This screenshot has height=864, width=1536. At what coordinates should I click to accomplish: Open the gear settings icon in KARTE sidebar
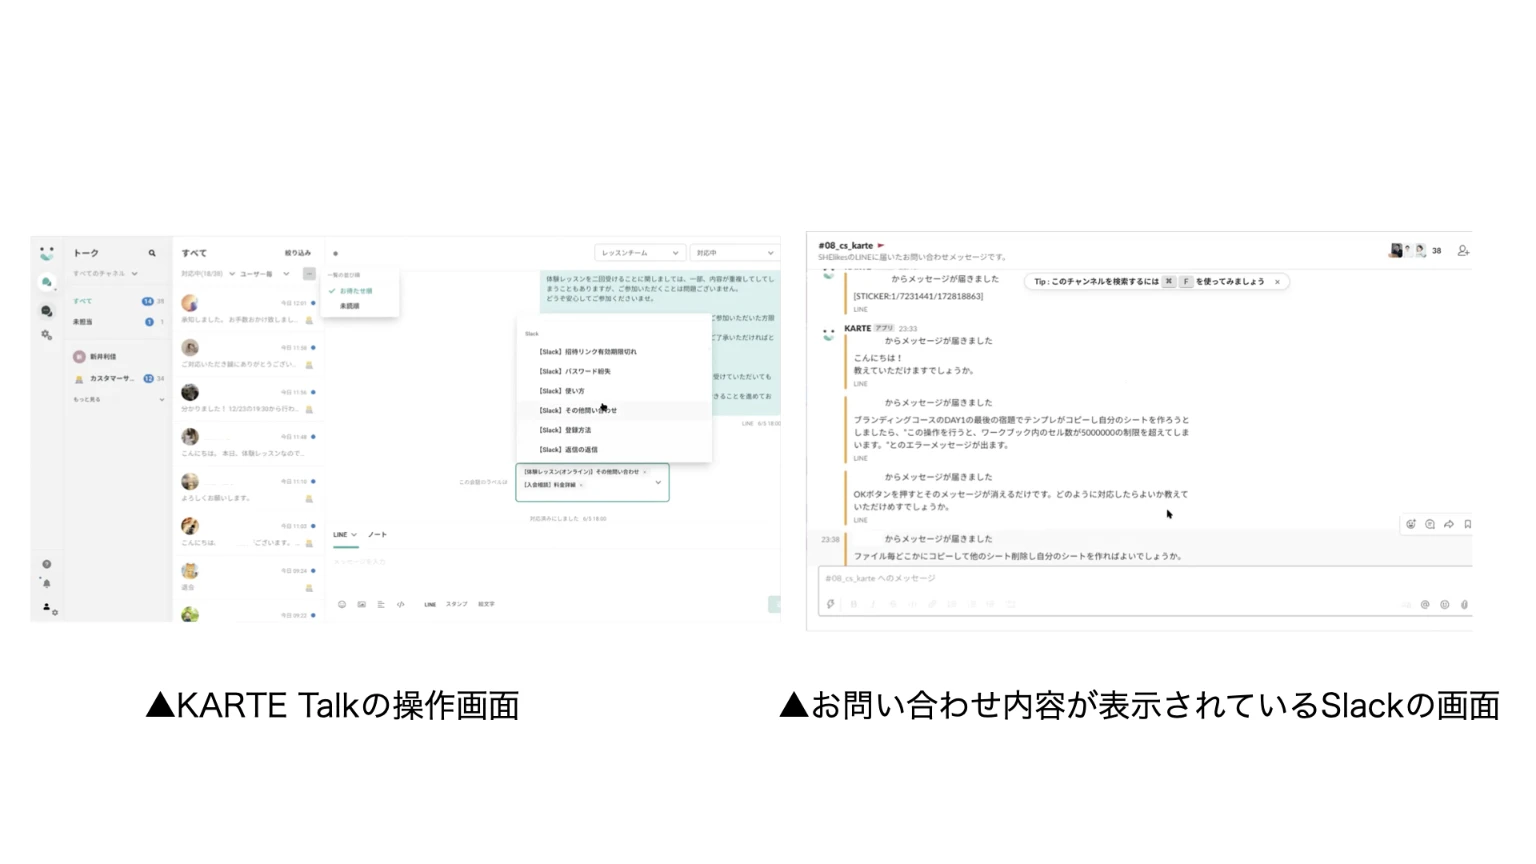[46, 335]
